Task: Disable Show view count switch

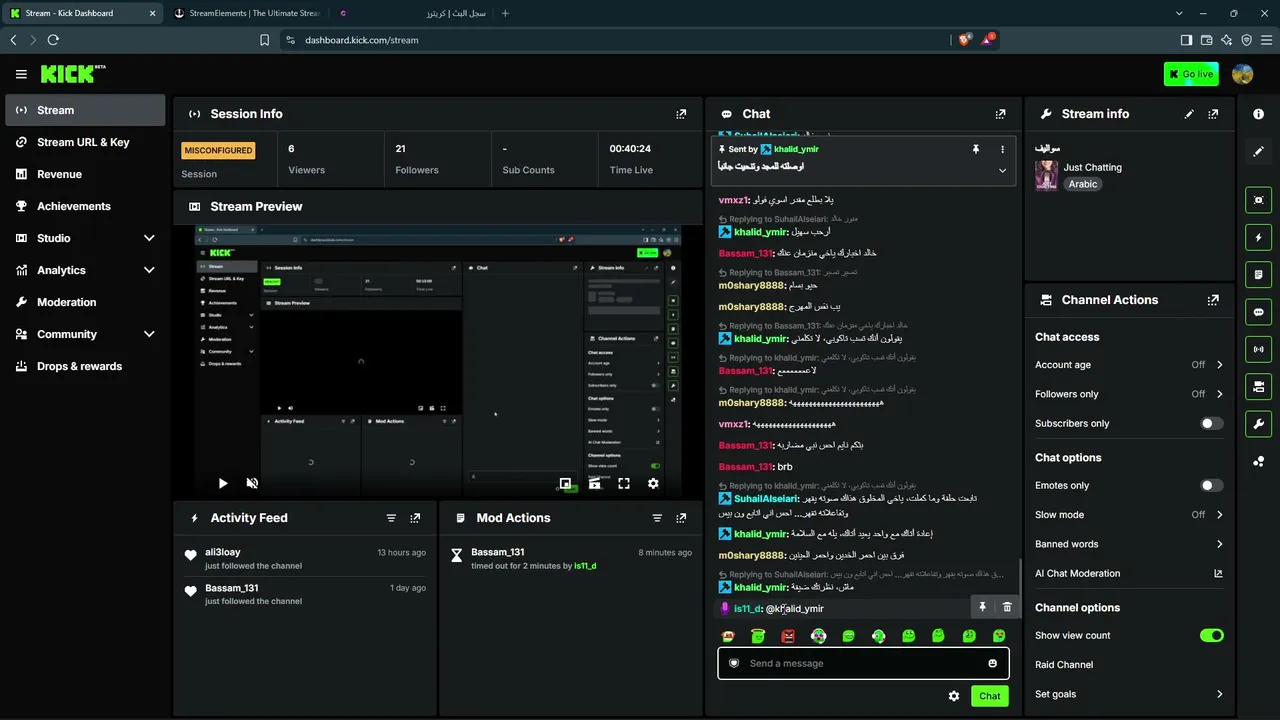Action: pyautogui.click(x=1211, y=635)
